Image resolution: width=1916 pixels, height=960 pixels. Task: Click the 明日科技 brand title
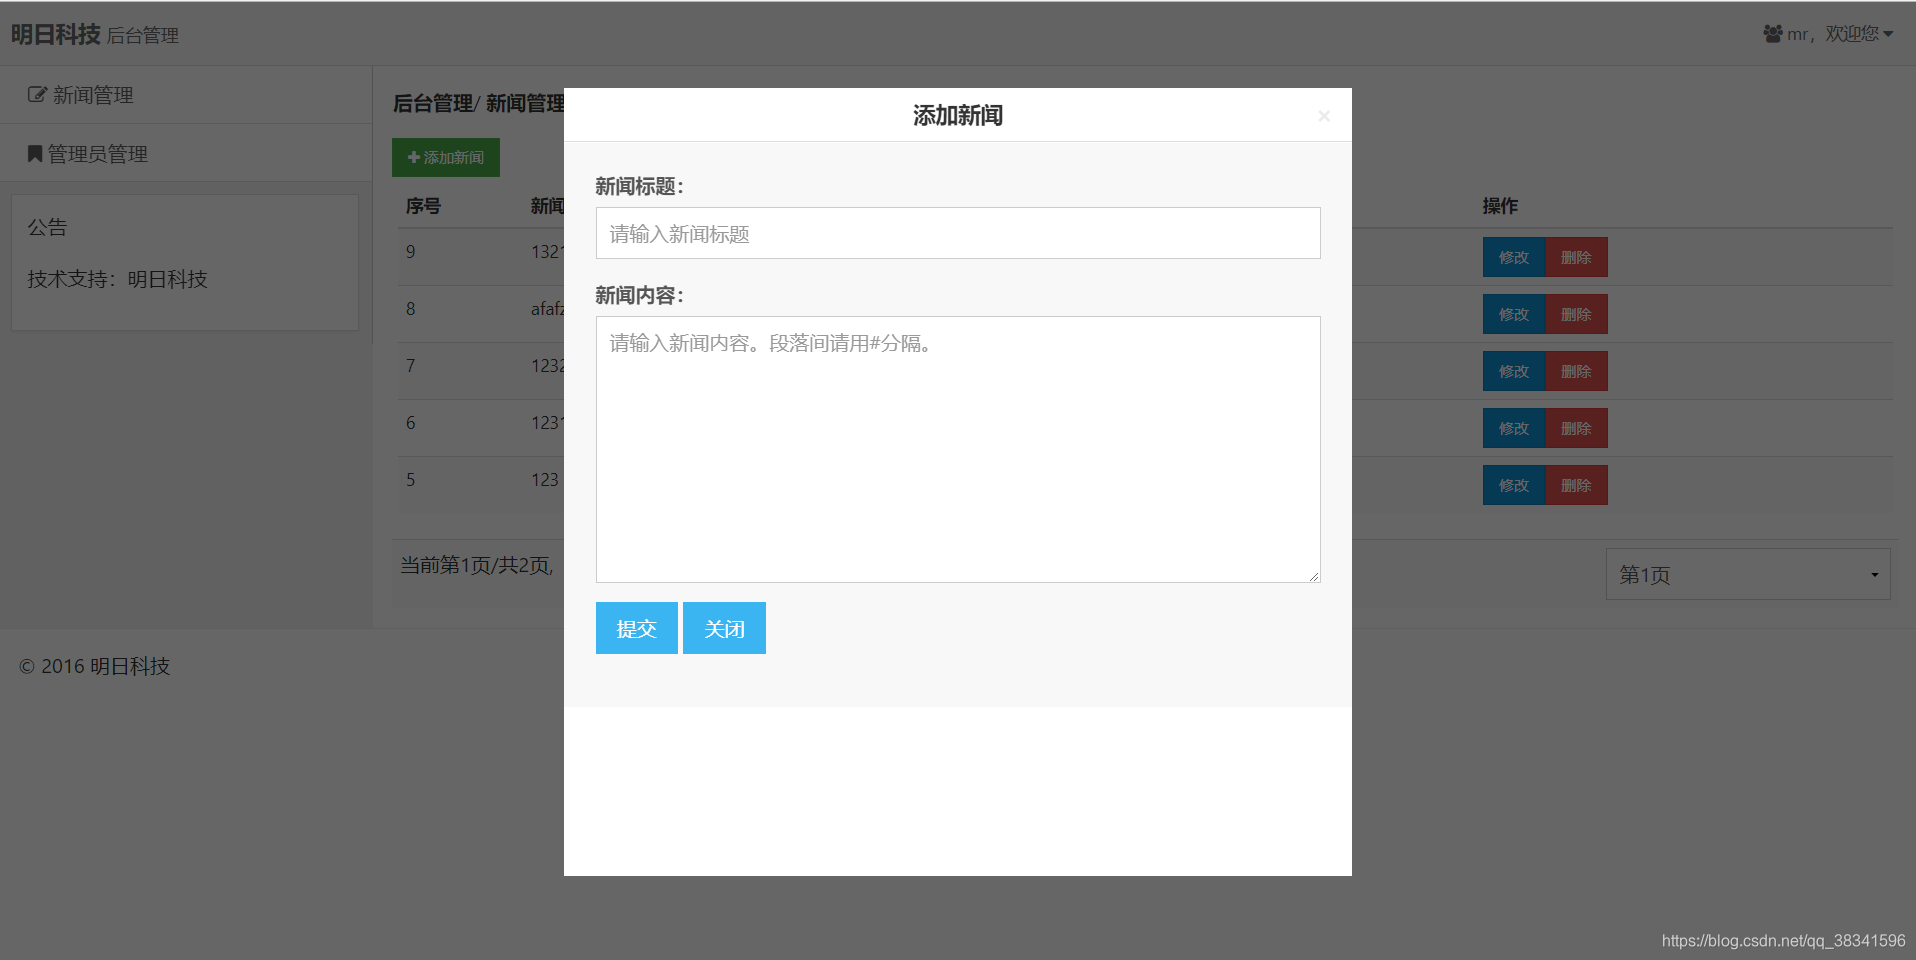click(56, 34)
